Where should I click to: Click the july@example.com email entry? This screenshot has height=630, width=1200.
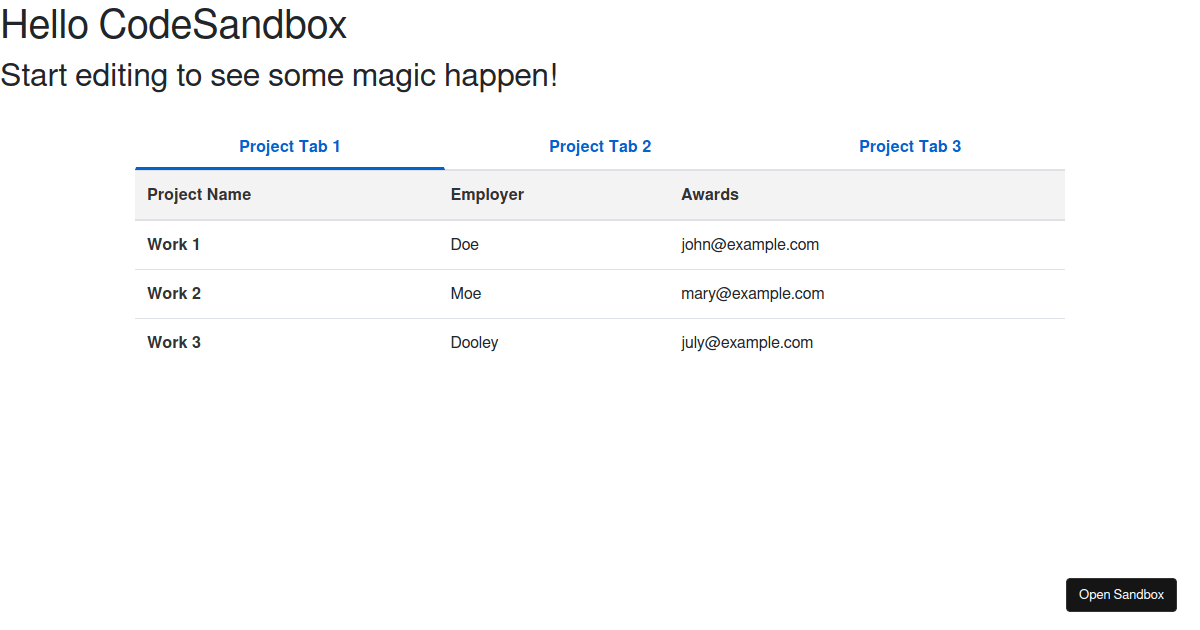tap(747, 342)
